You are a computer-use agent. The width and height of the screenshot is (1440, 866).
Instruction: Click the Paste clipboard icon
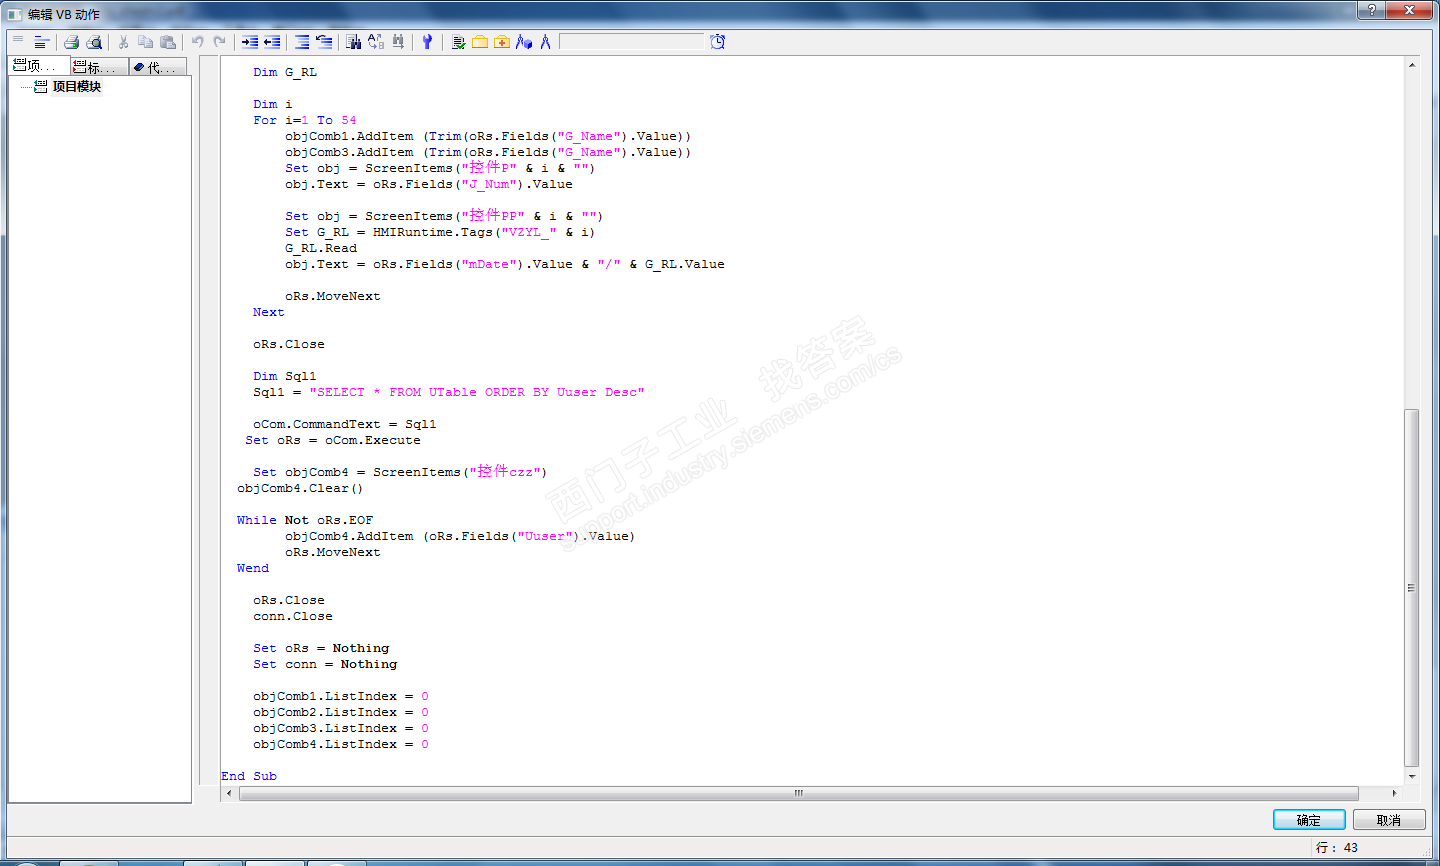168,42
